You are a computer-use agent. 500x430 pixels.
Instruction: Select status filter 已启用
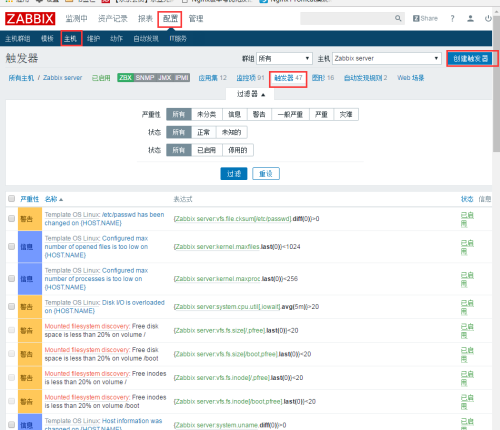coord(207,150)
